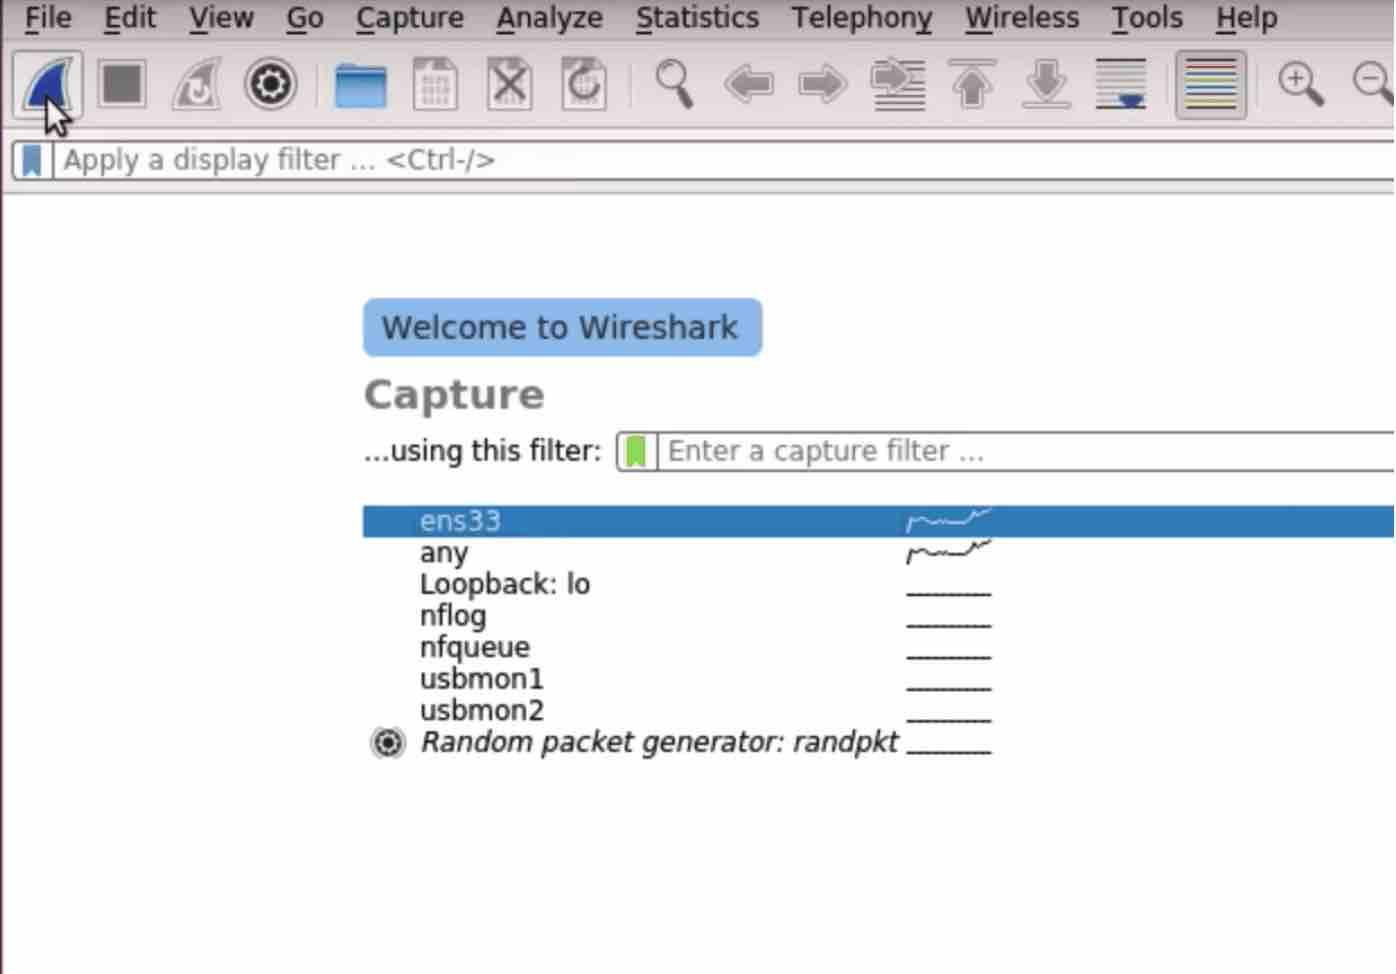
Task: Open the File menu
Action: pyautogui.click(x=48, y=18)
